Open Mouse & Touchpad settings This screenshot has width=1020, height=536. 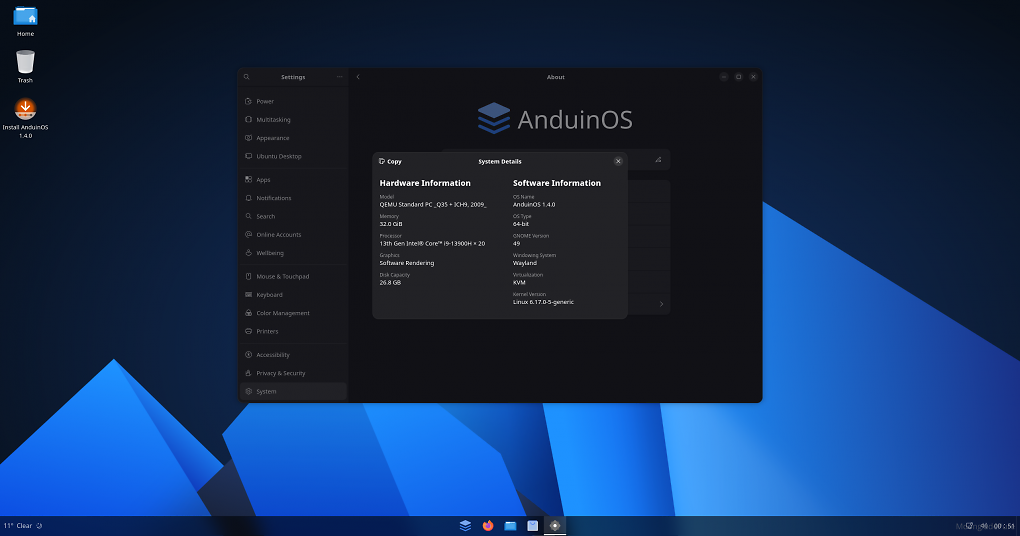pos(282,276)
